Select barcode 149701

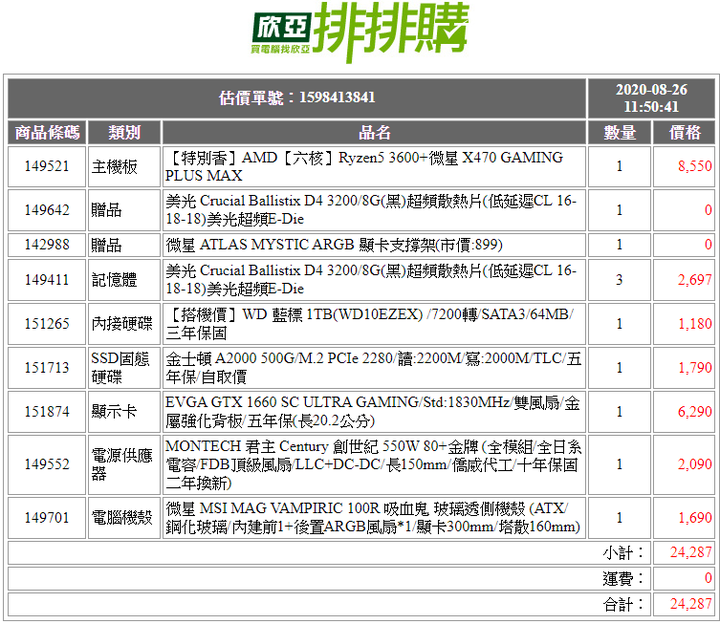point(47,518)
